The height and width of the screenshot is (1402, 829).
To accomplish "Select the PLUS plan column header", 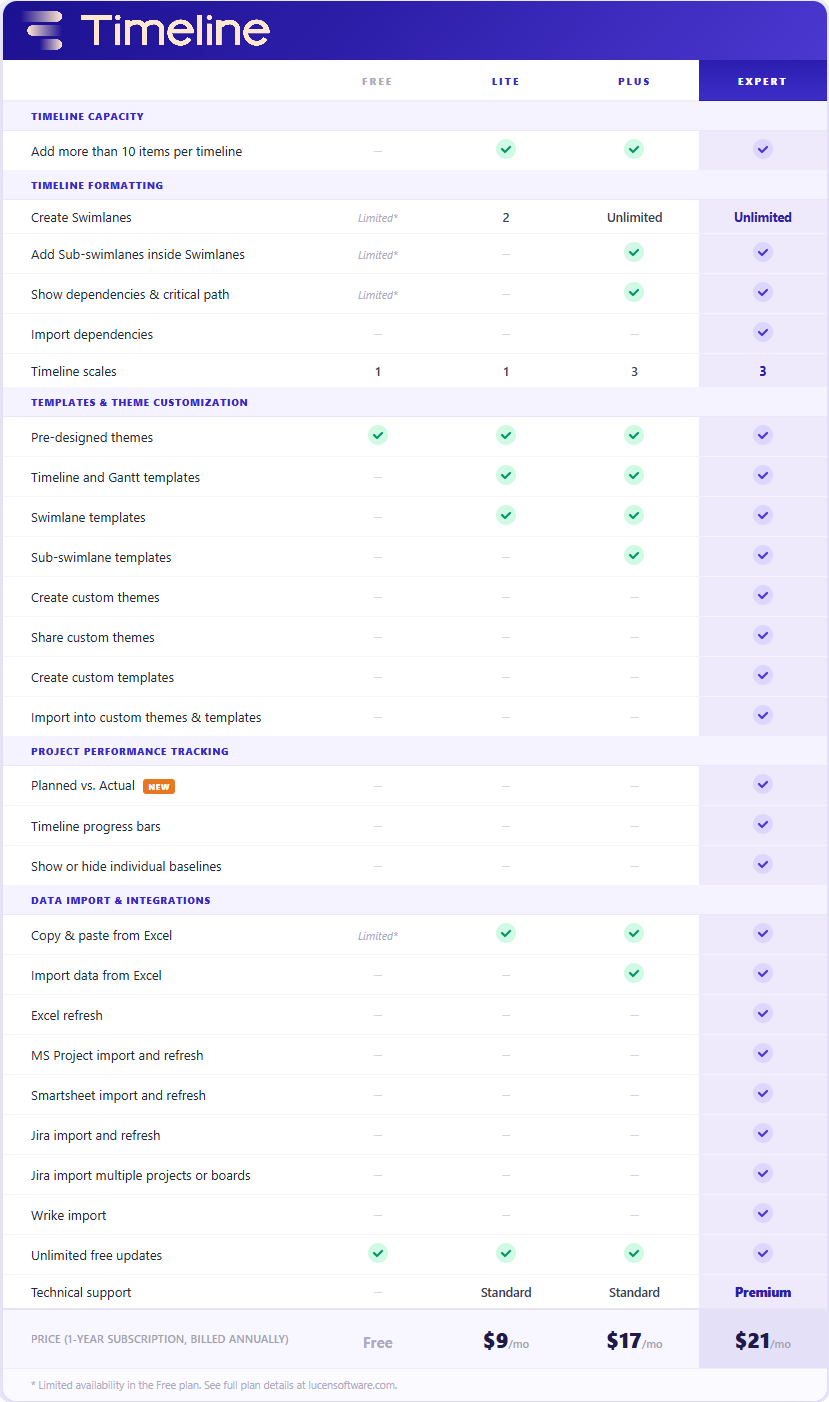I will [x=634, y=82].
